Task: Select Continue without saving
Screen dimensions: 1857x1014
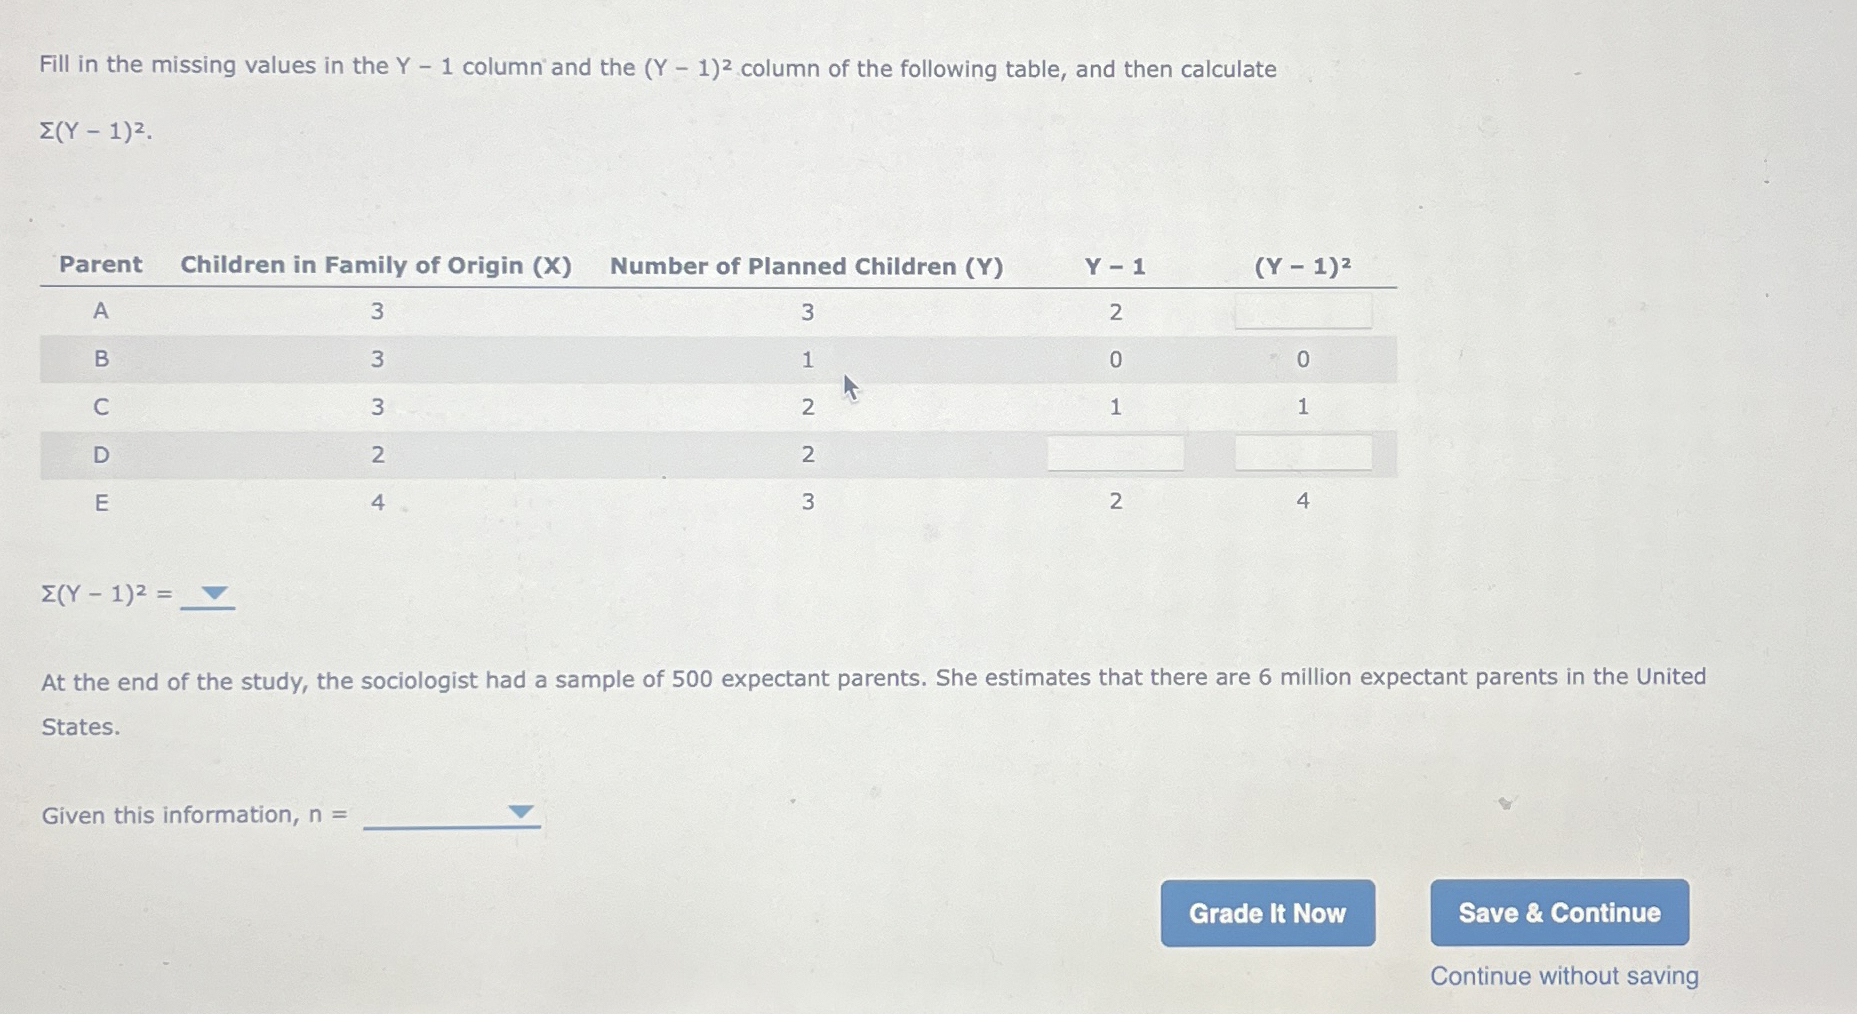Action: 1563,975
